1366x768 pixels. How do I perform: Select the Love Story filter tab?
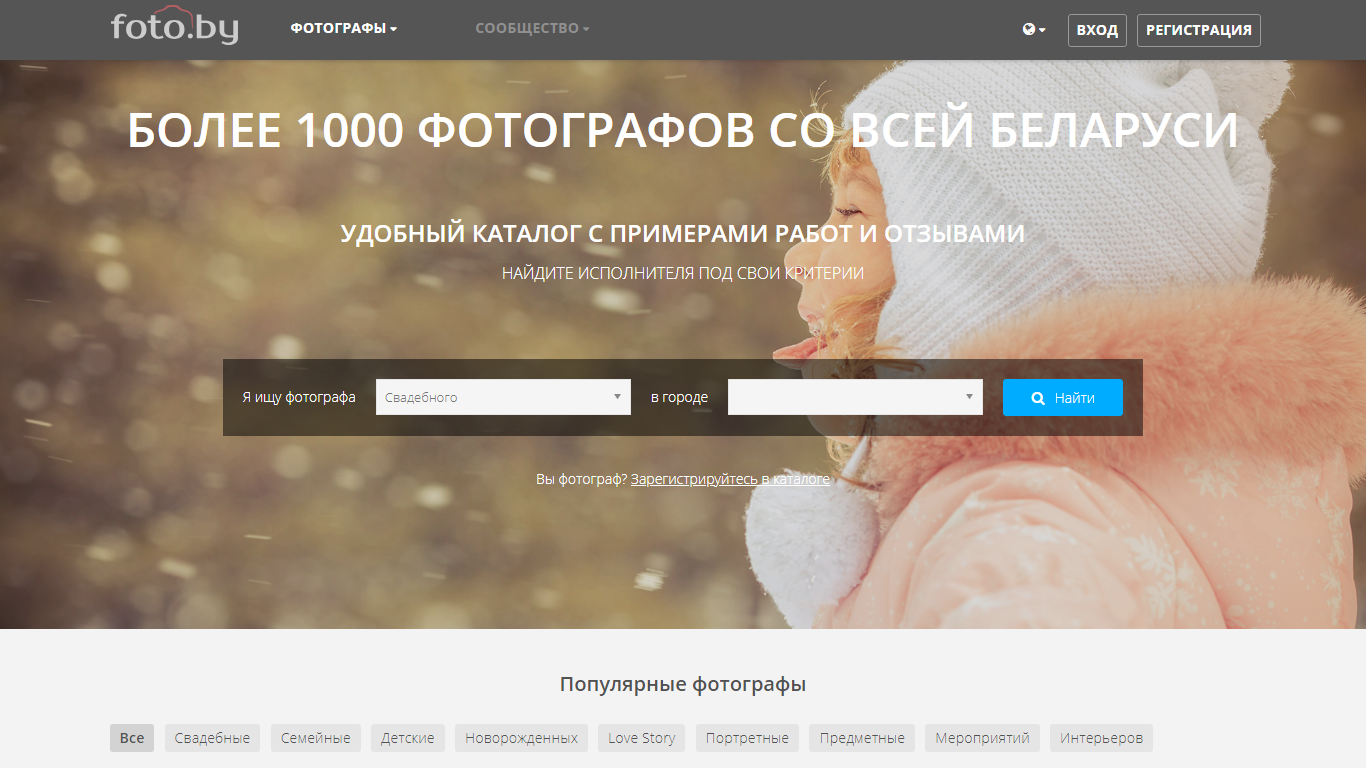(642, 738)
